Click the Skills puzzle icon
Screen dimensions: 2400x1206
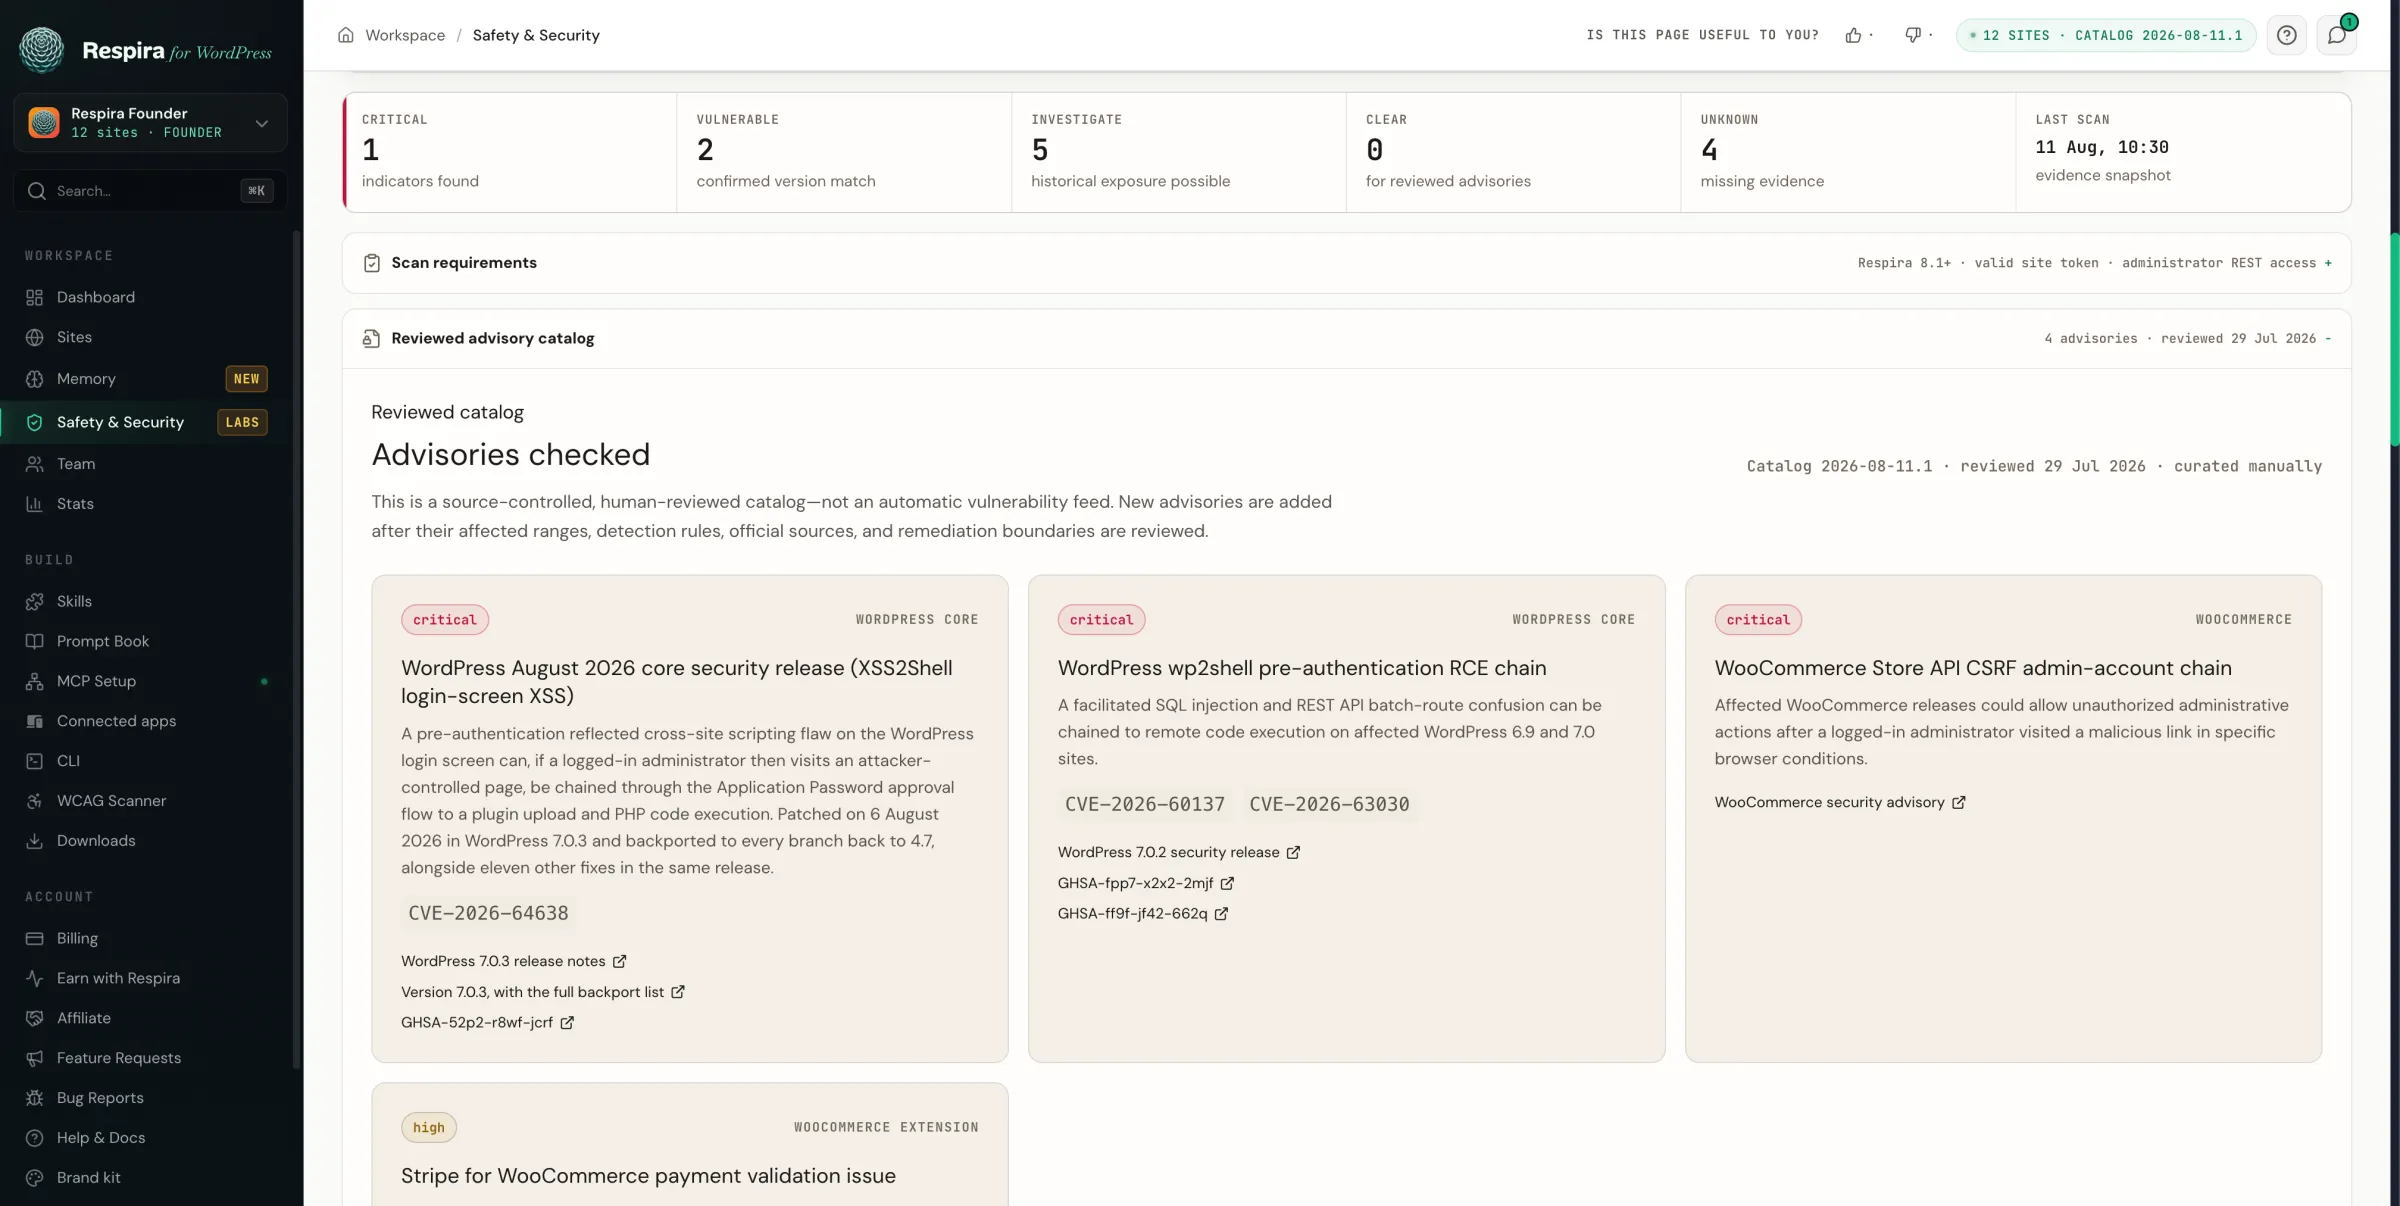click(x=35, y=601)
